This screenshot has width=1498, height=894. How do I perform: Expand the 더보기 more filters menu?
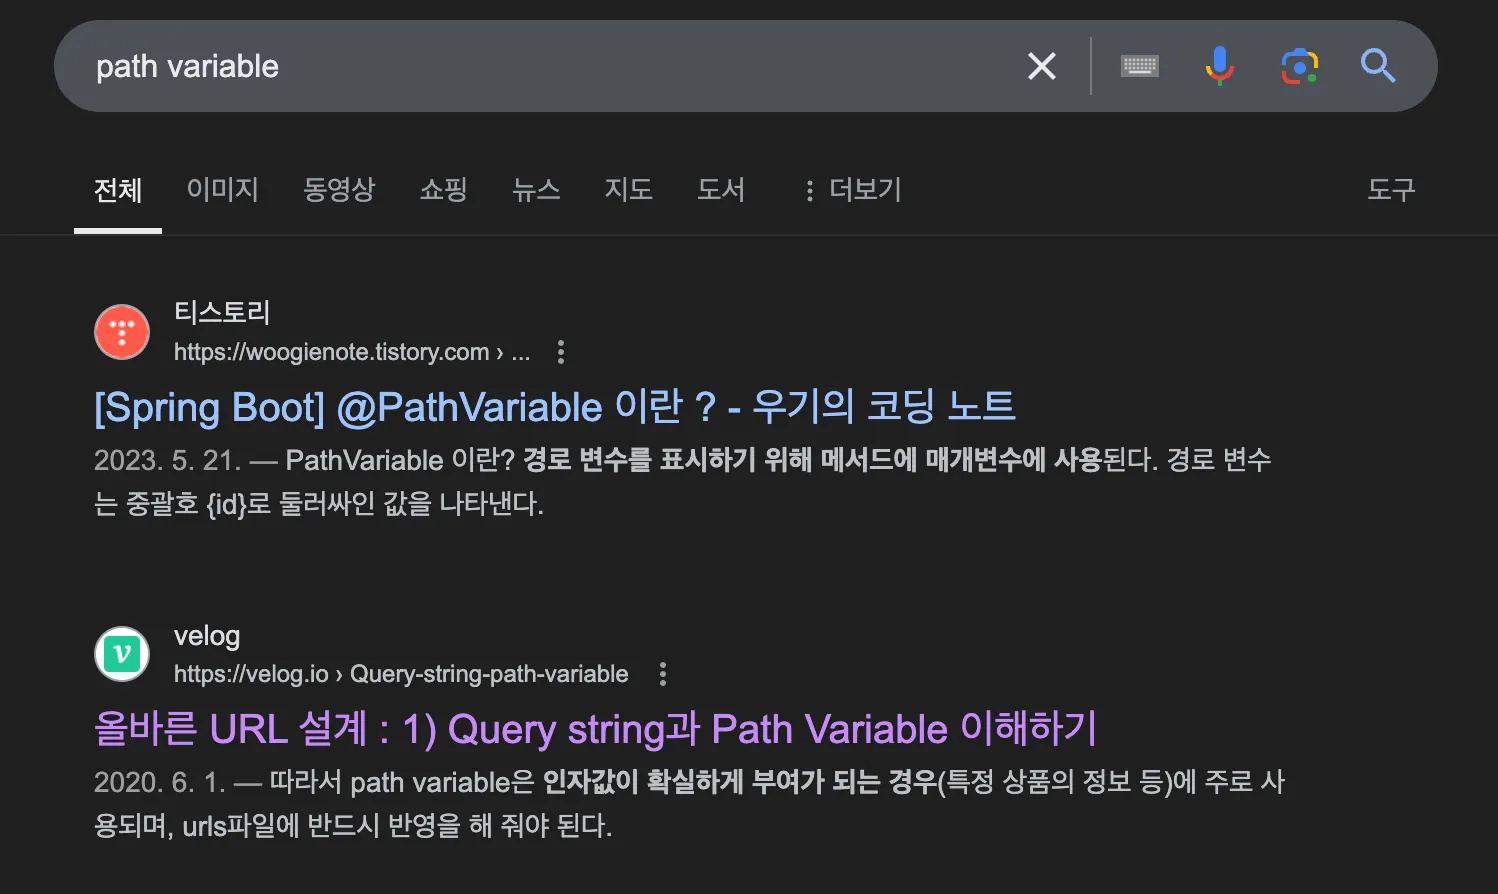(853, 190)
